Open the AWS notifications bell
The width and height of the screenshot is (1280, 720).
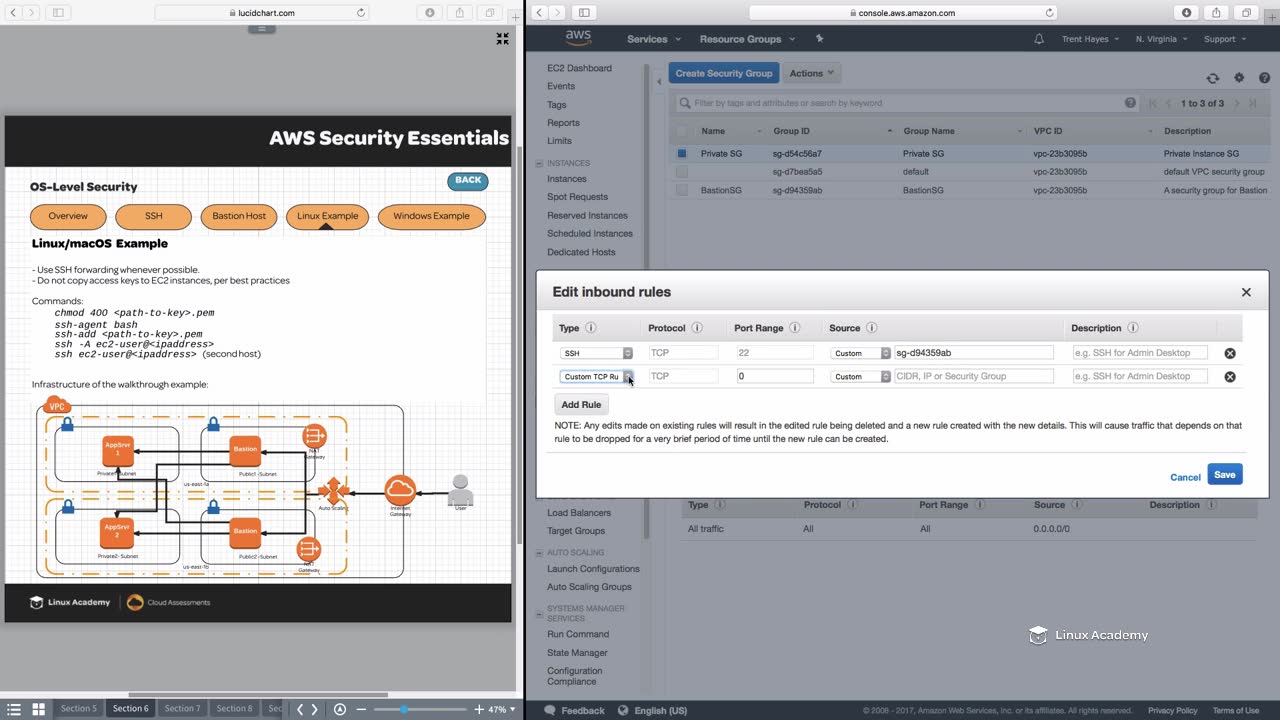1039,39
